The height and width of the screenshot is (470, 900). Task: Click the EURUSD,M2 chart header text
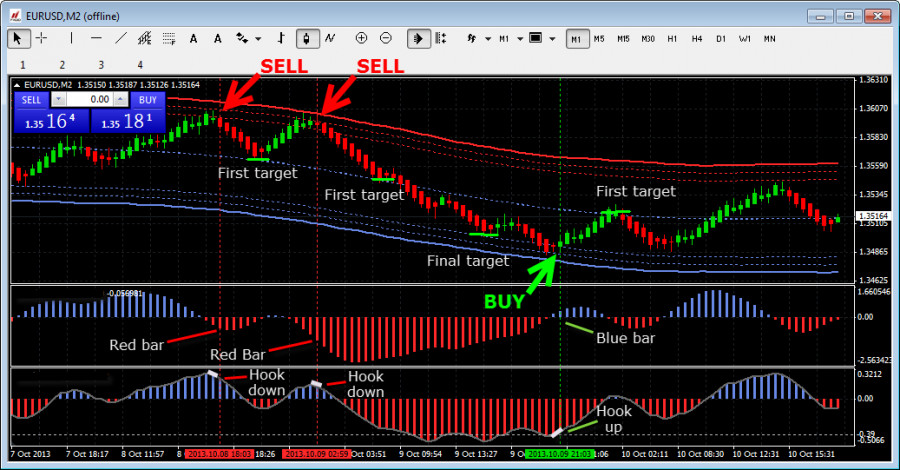pyautogui.click(x=48, y=85)
